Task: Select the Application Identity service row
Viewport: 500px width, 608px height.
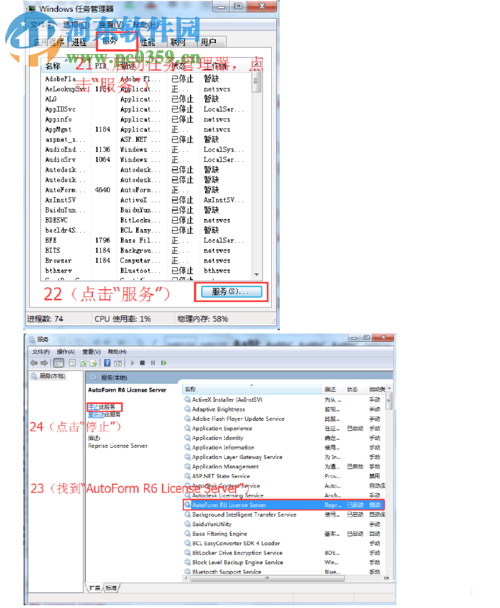Action: (283, 438)
